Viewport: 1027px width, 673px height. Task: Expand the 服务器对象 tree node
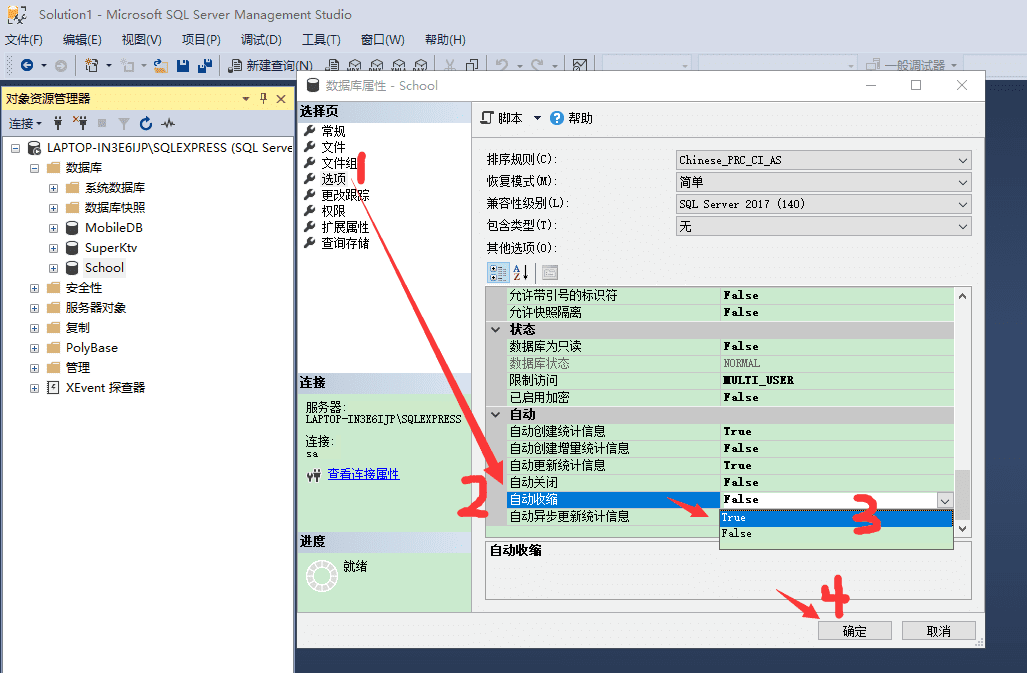coord(35,308)
